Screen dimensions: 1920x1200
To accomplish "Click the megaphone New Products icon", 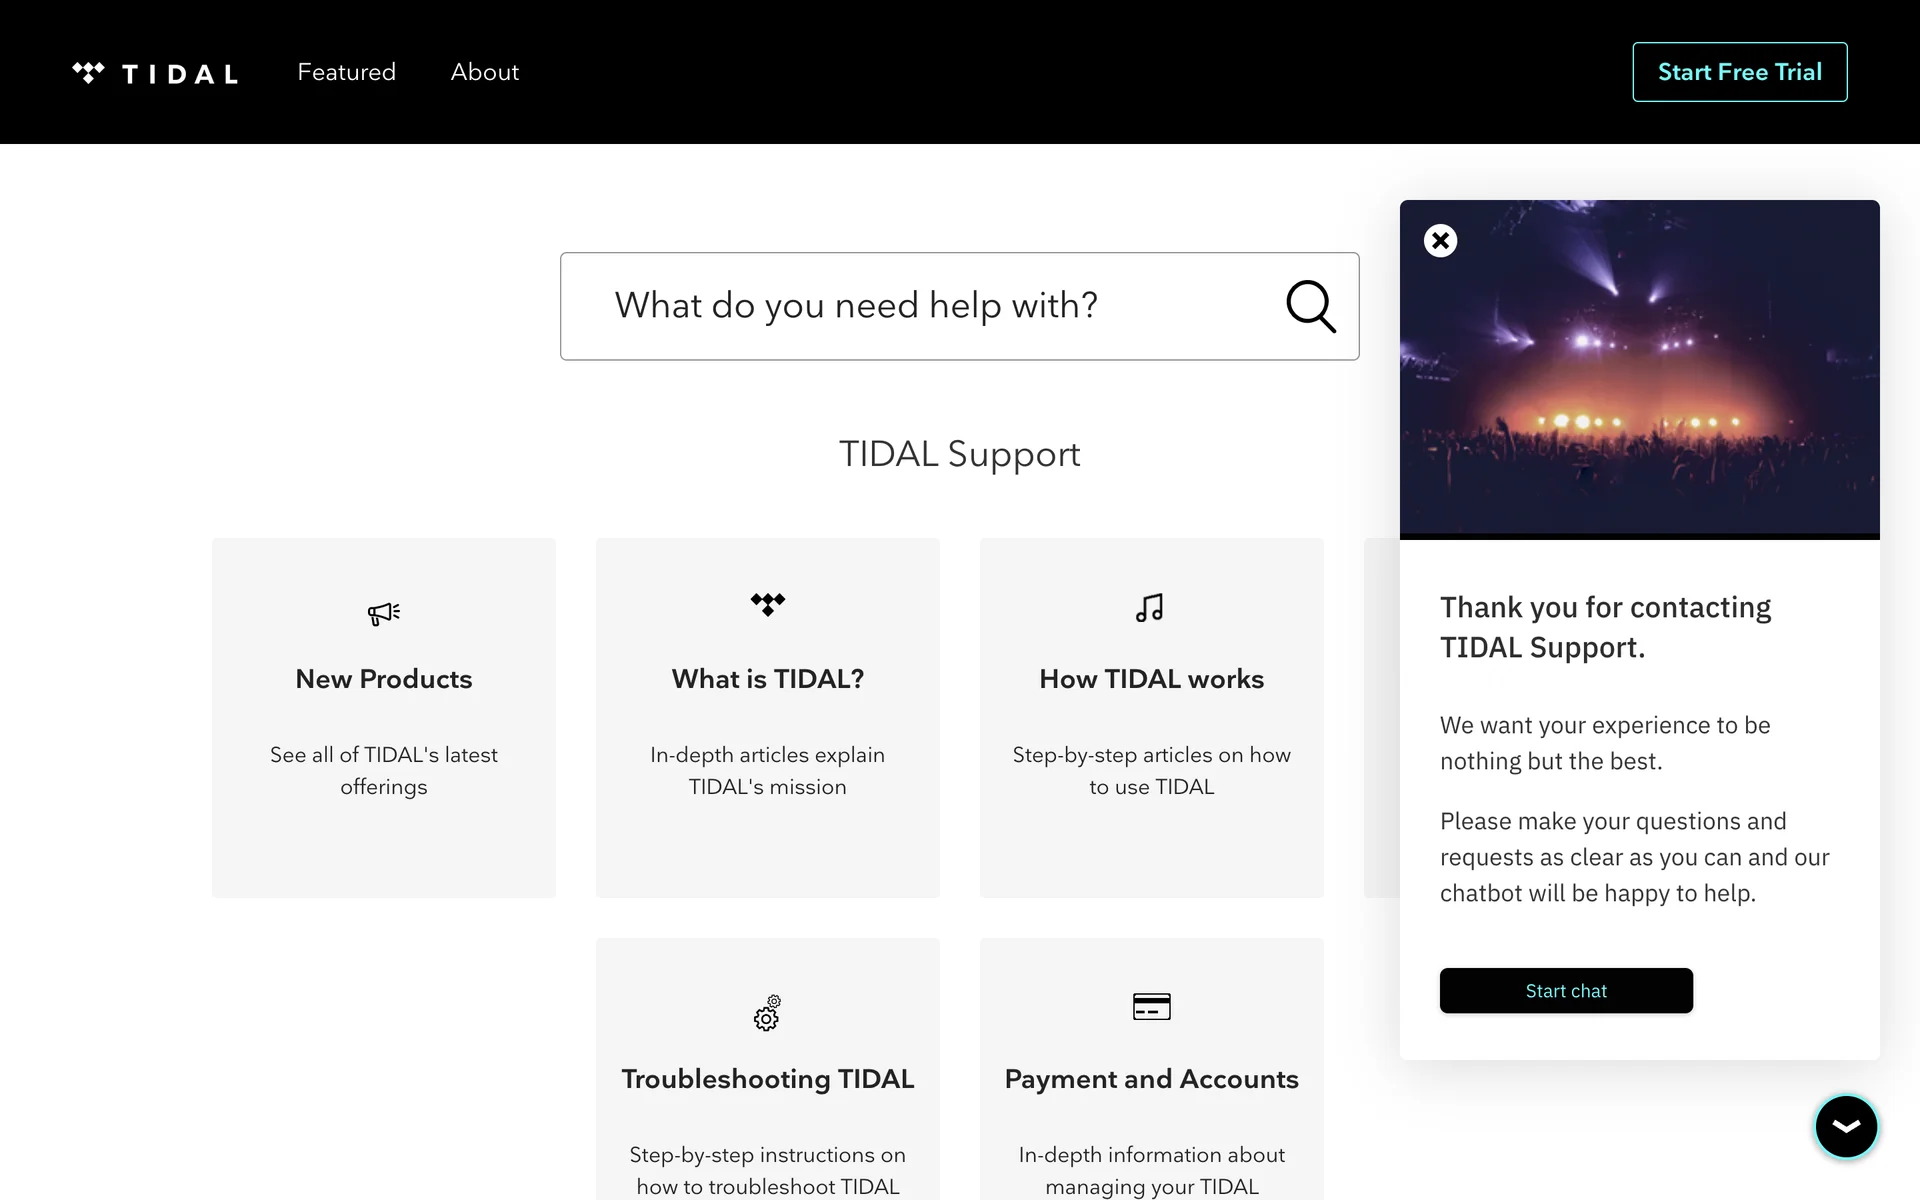I will point(384,613).
